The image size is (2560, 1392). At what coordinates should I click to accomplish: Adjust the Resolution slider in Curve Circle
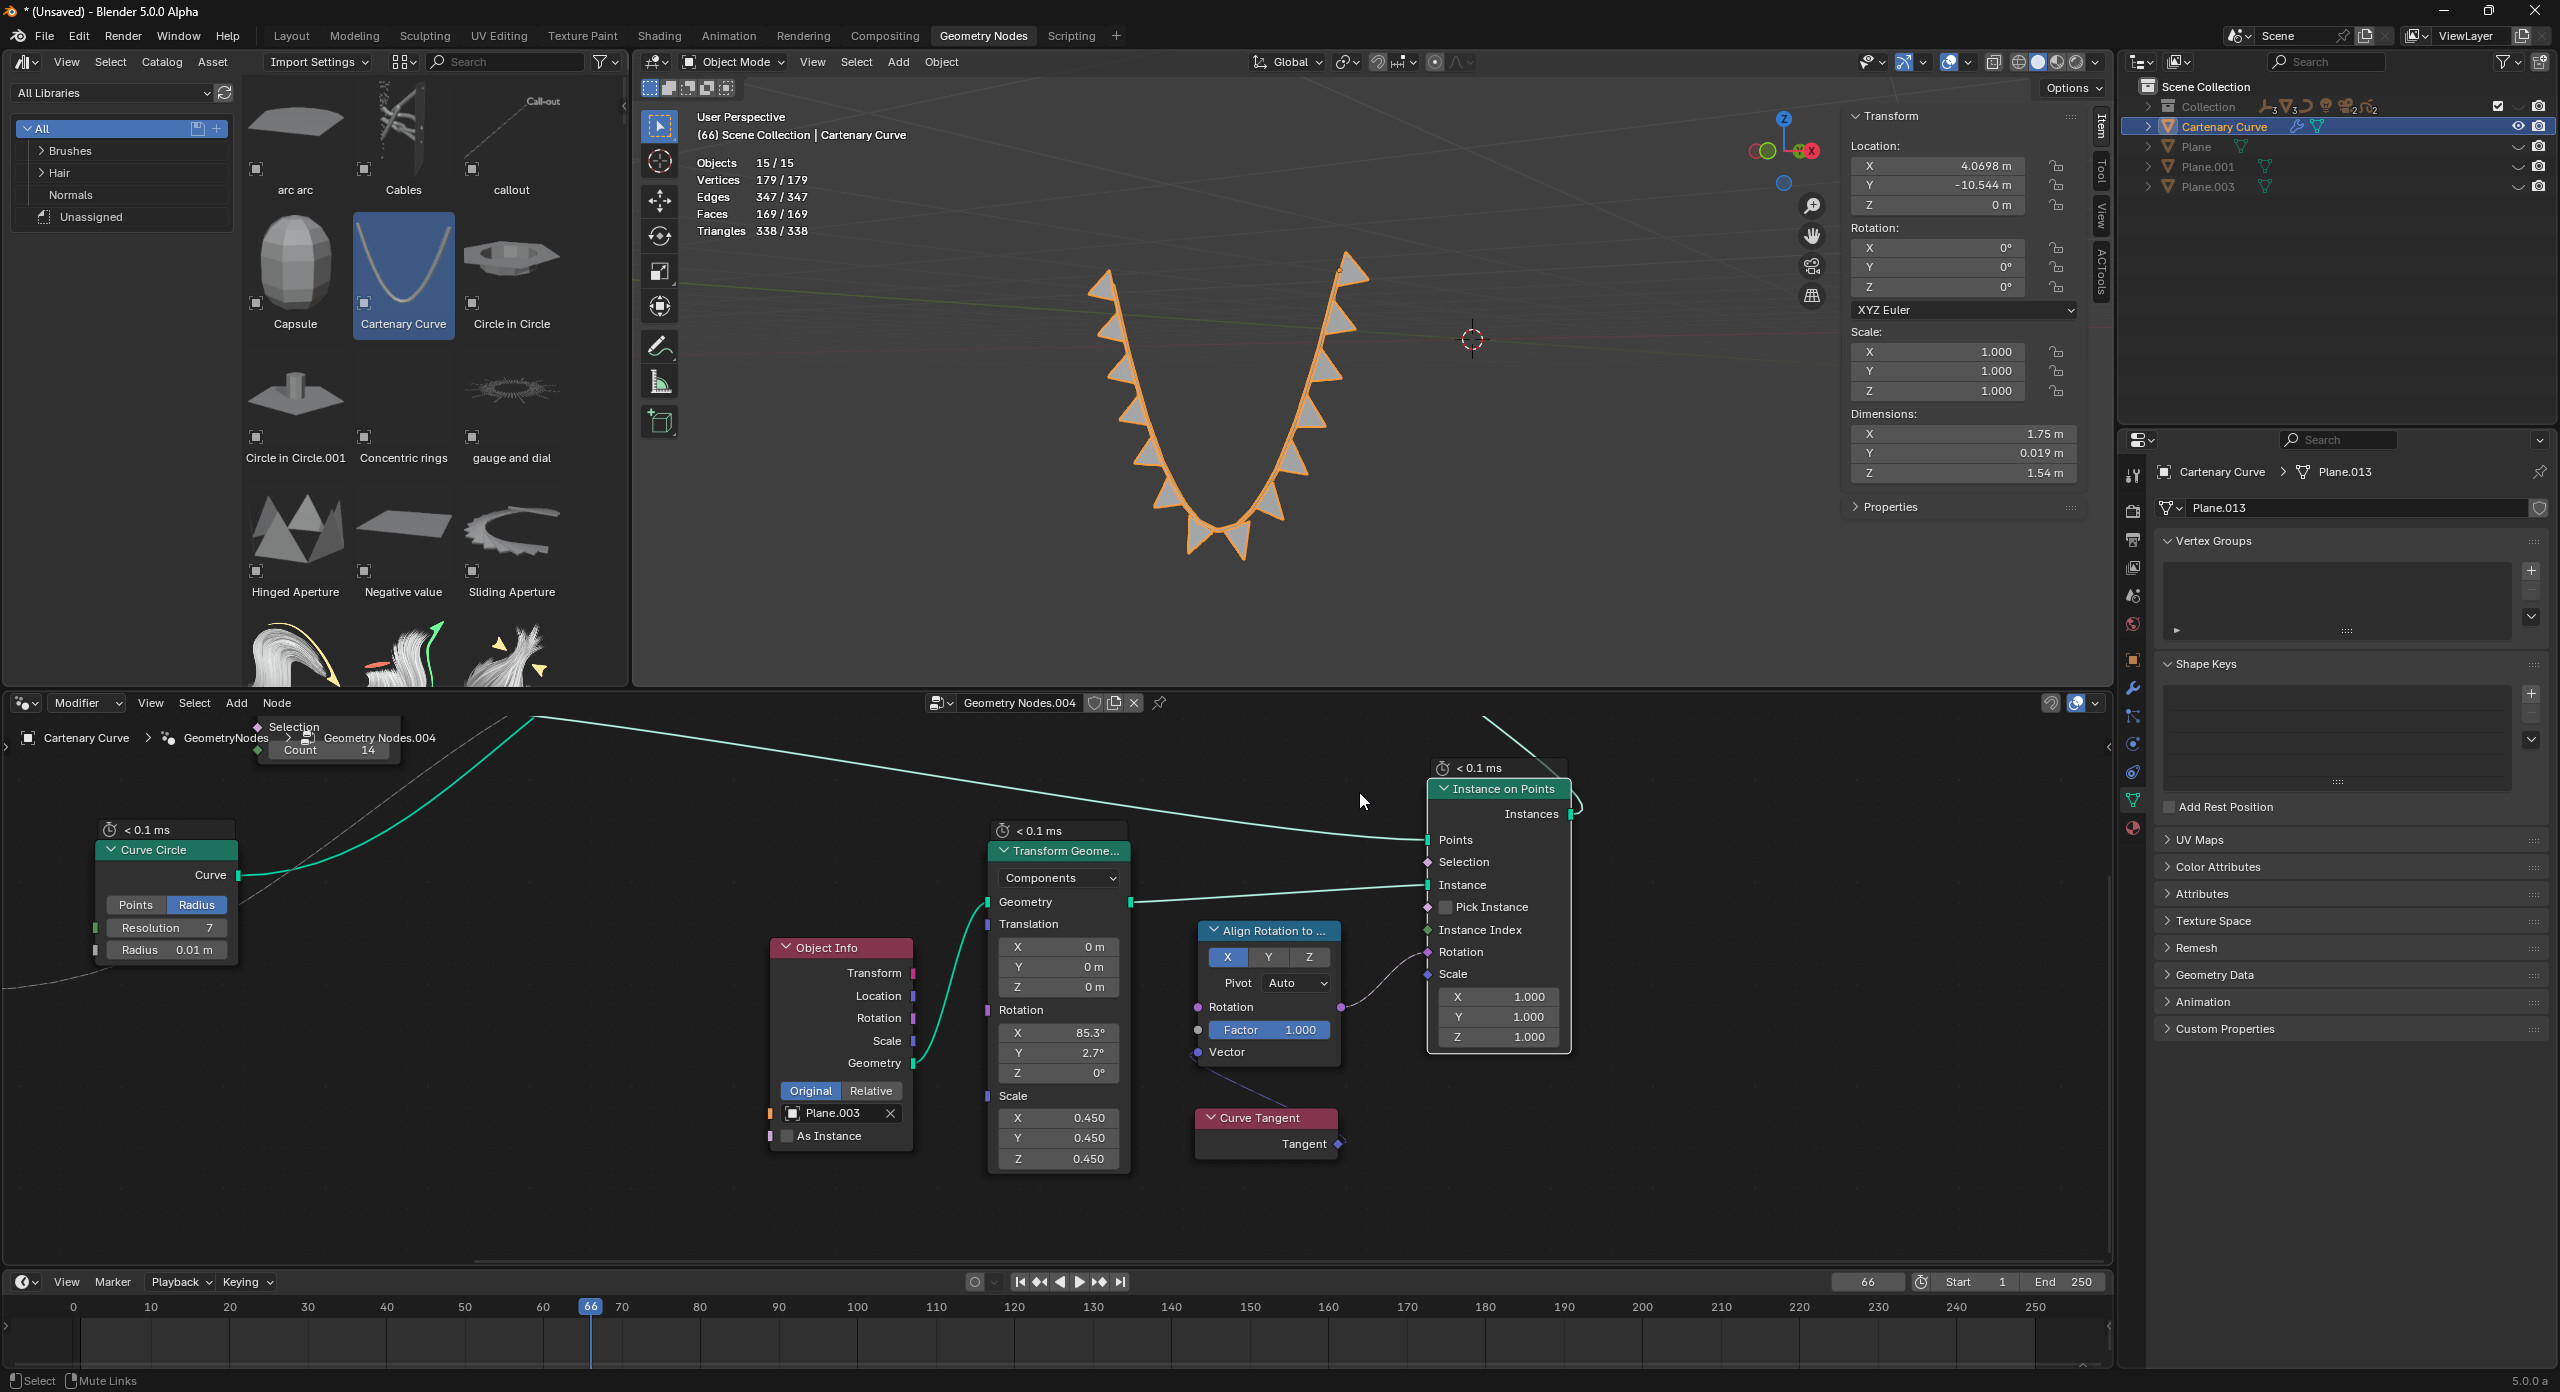(166, 928)
